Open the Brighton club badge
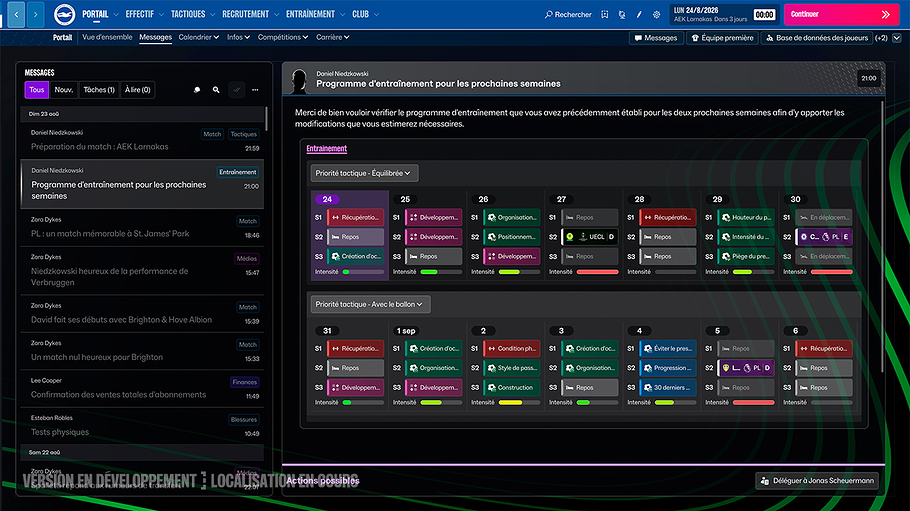The height and width of the screenshot is (511, 910). pos(64,15)
